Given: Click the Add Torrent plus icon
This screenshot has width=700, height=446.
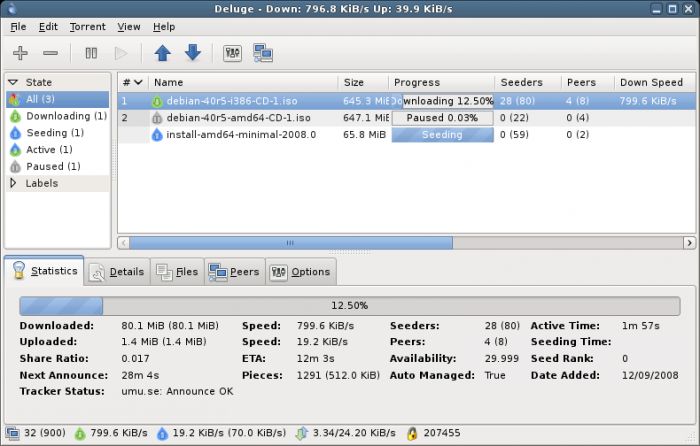Looking at the screenshot, I should pyautogui.click(x=20, y=53).
